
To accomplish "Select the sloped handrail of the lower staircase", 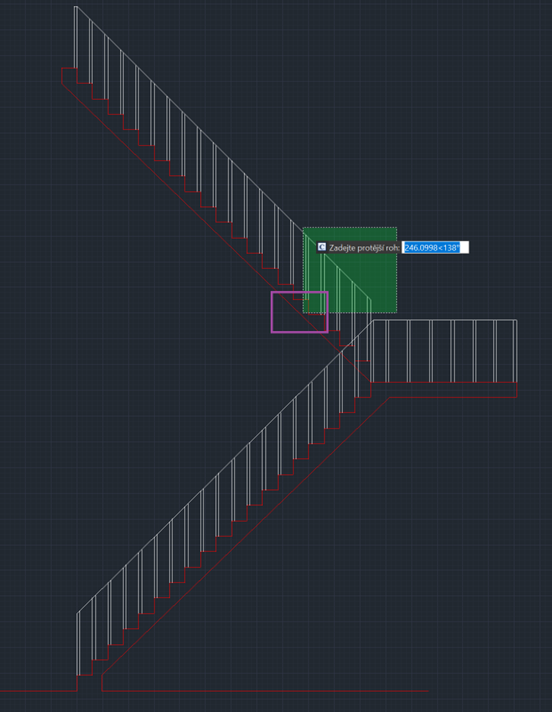I will (225, 466).
